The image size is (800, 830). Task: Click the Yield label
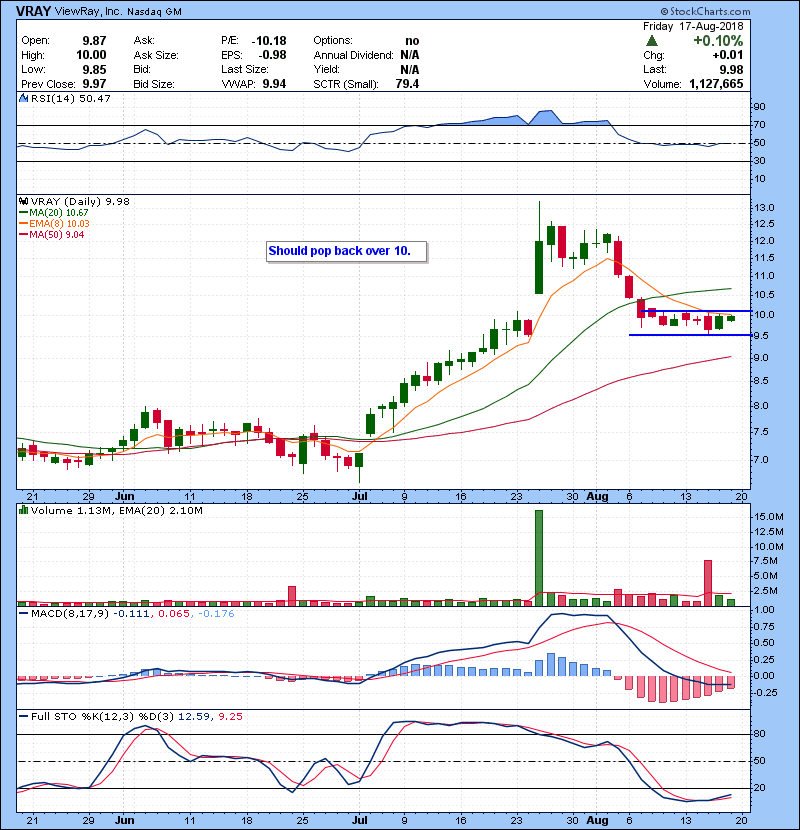pos(326,69)
